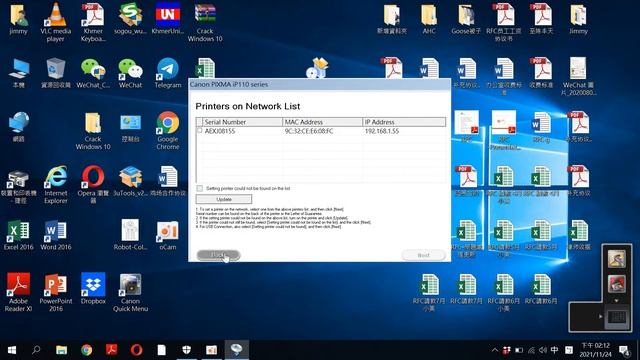Click the Next button in Canon dialog
Image resolution: width=640 pixels, height=360 pixels.
pos(423,255)
